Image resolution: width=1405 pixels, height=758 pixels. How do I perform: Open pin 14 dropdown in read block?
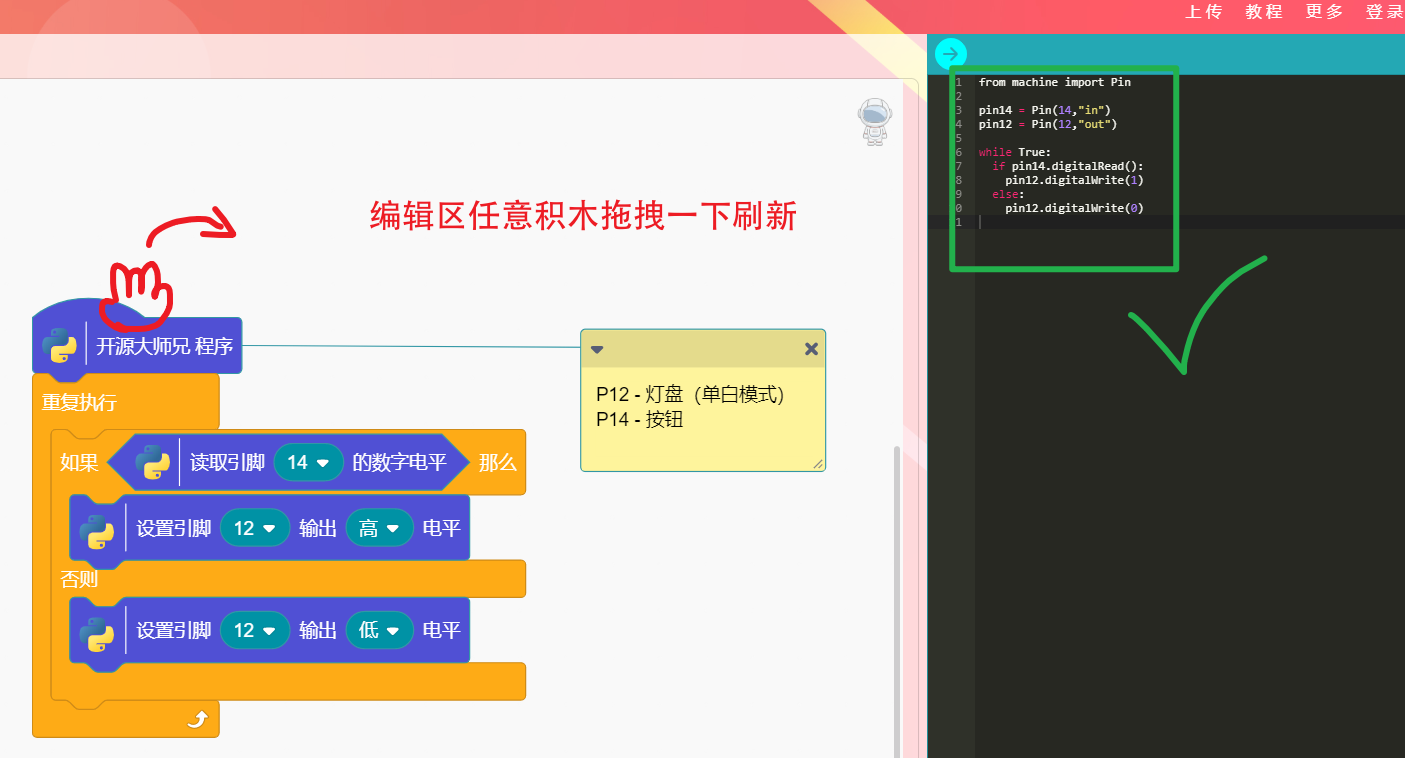[x=308, y=462]
